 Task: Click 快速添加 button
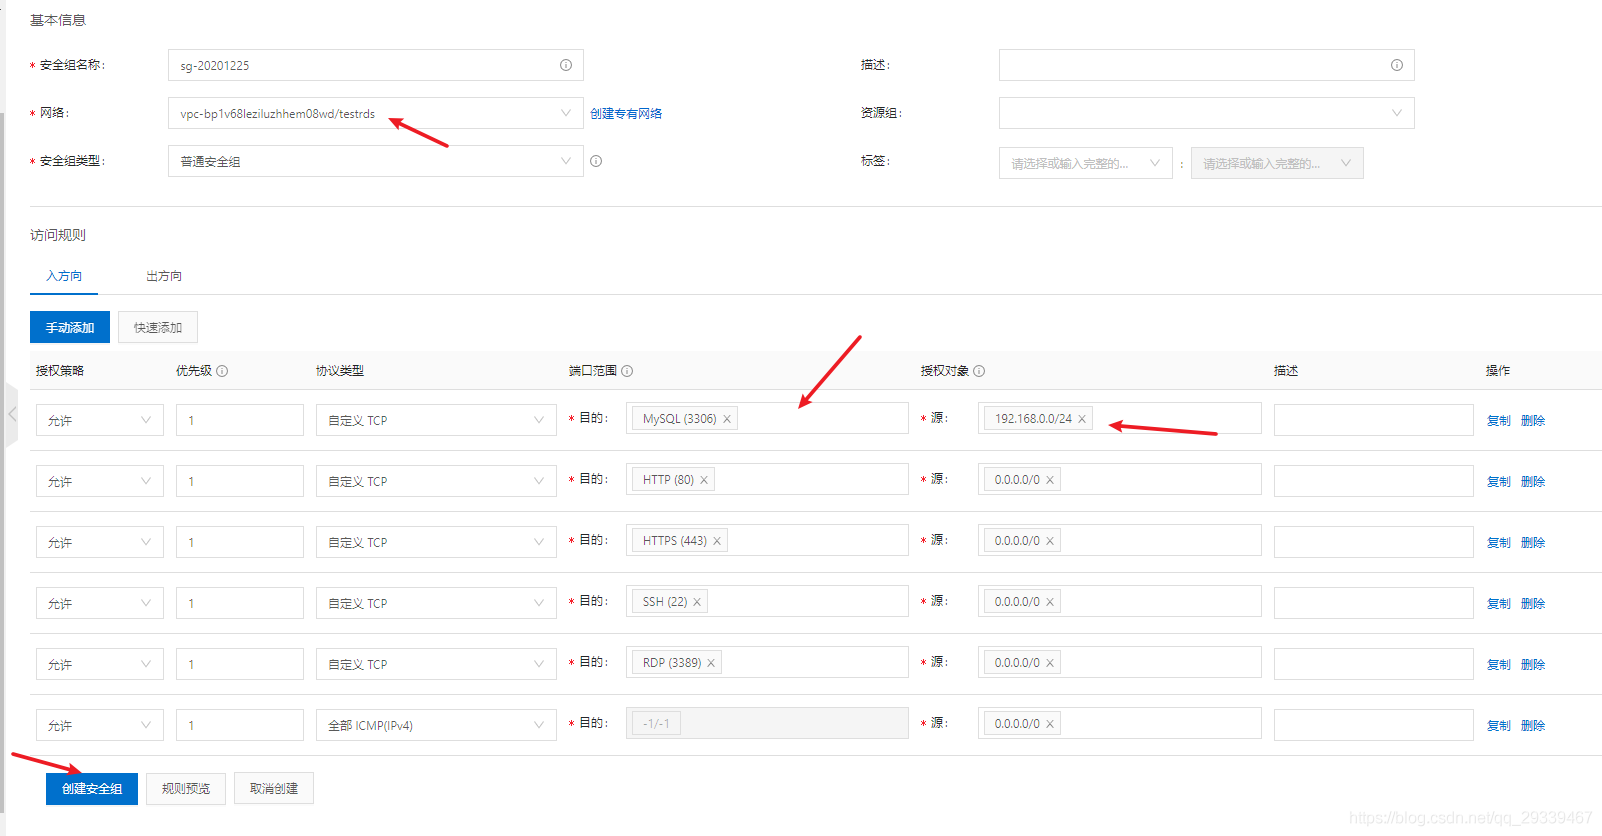[x=158, y=327]
